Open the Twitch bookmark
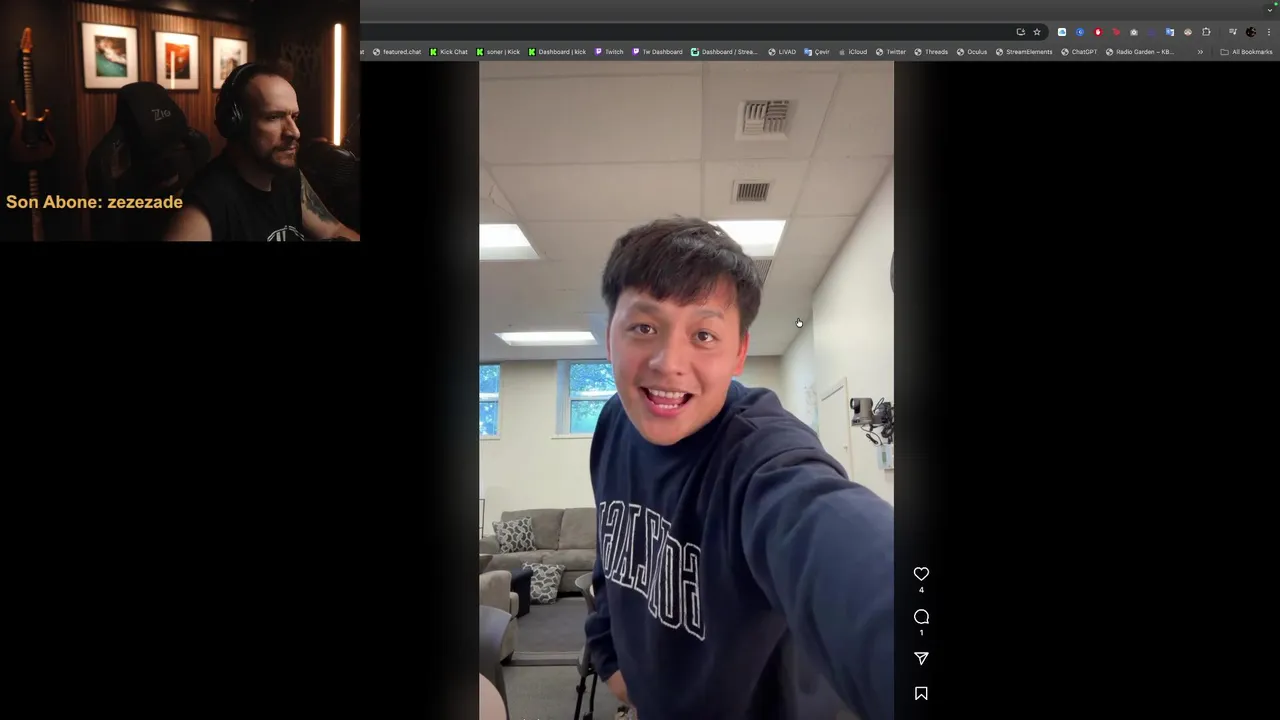The width and height of the screenshot is (1280, 720). (x=609, y=52)
